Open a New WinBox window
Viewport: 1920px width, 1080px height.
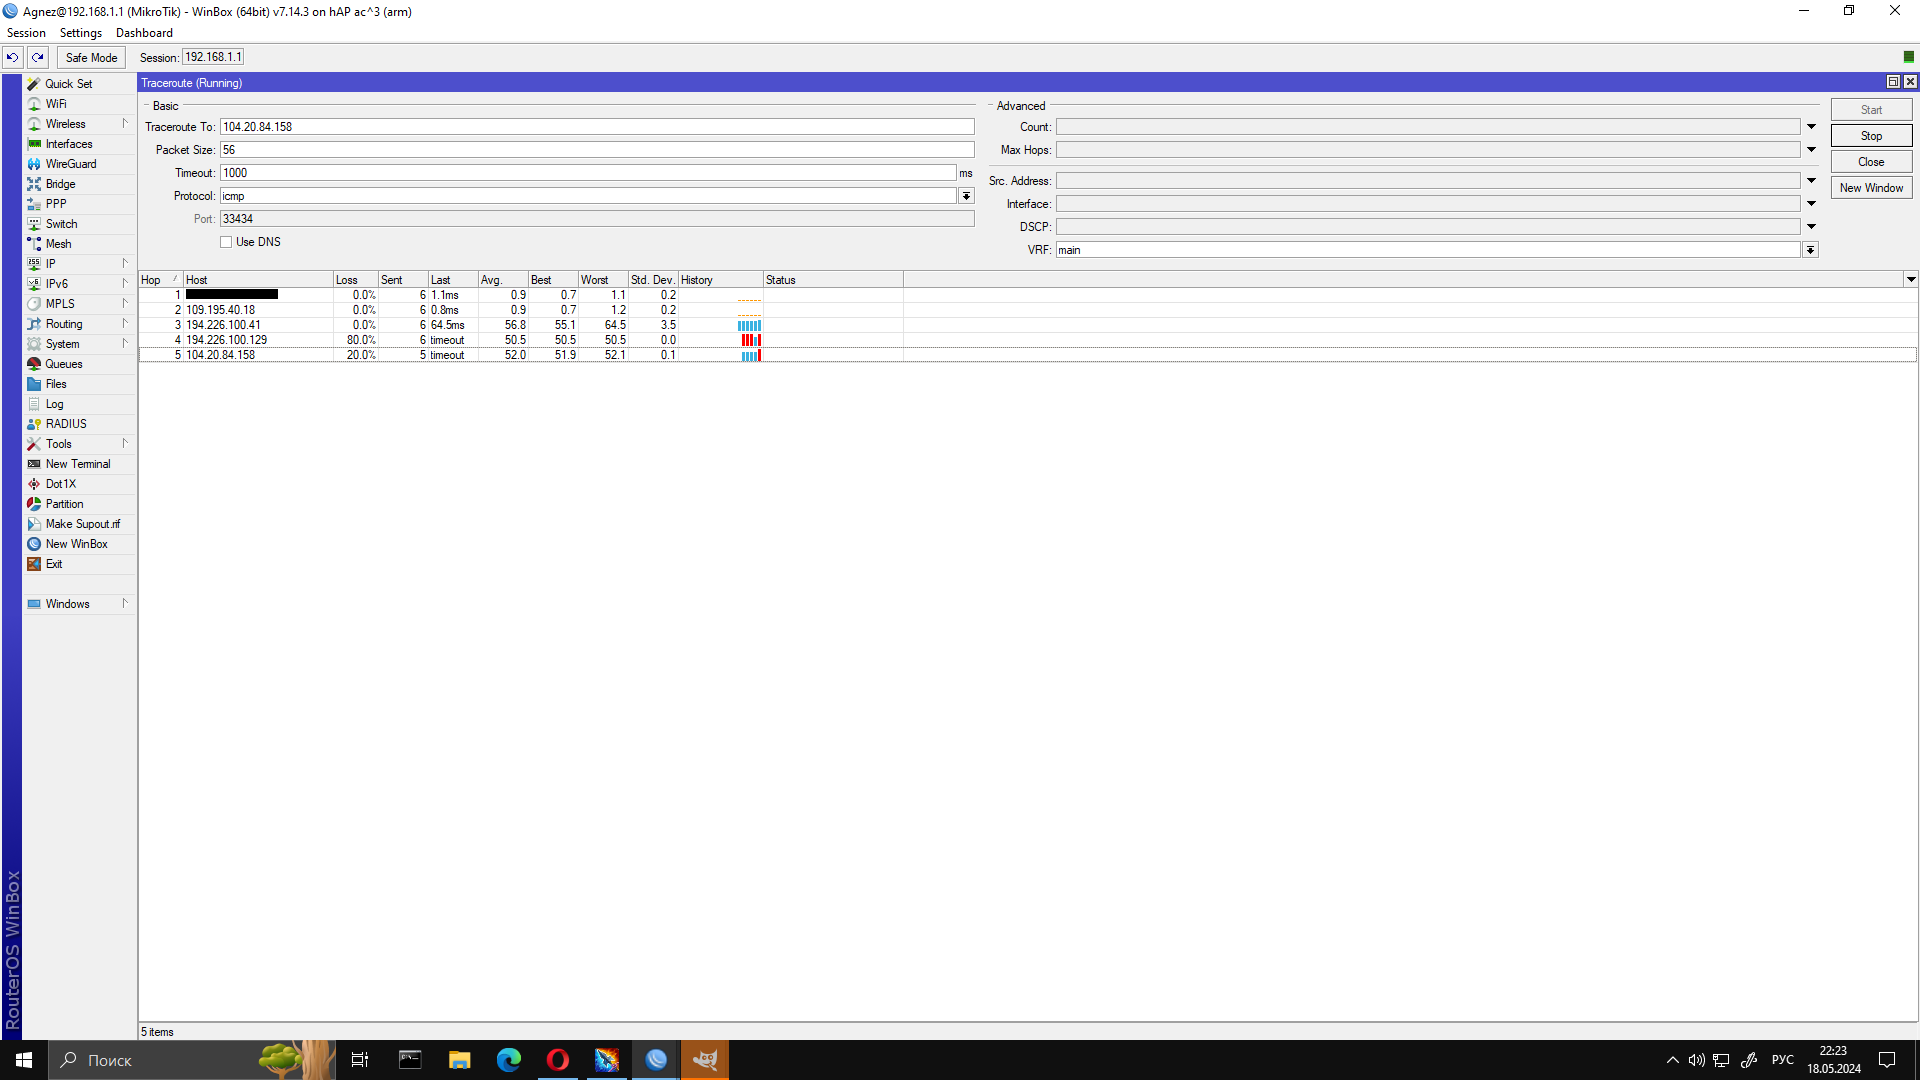(79, 544)
